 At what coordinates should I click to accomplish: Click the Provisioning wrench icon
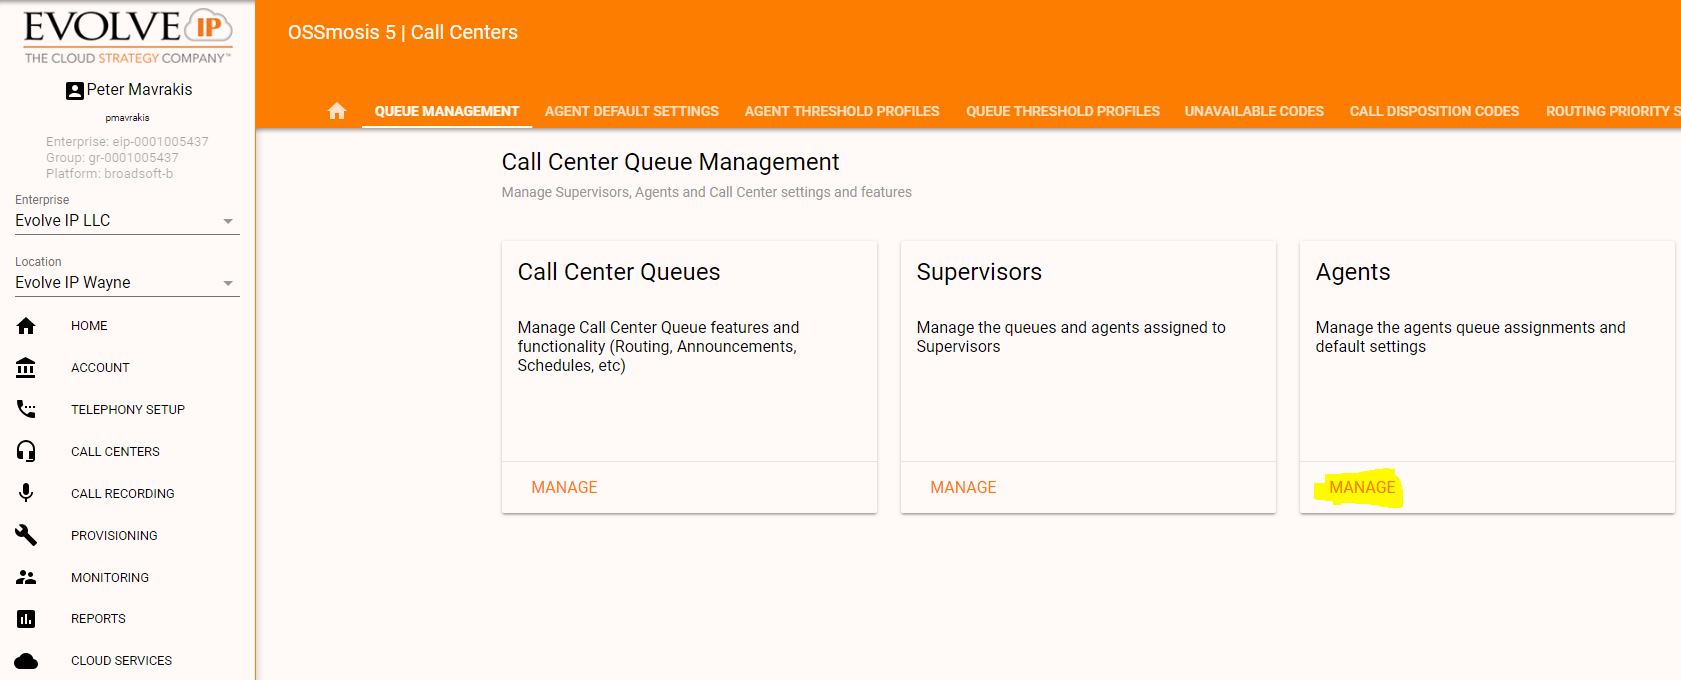pyautogui.click(x=26, y=535)
